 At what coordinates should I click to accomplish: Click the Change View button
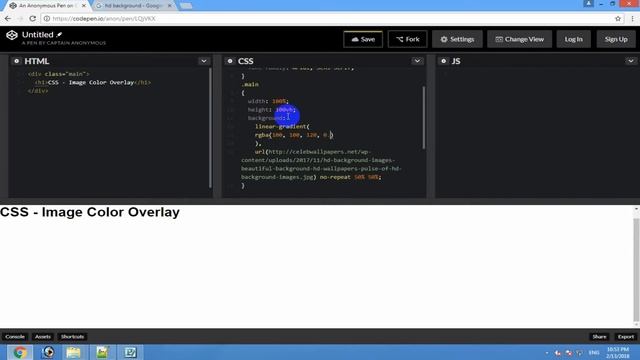pyautogui.click(x=519, y=39)
